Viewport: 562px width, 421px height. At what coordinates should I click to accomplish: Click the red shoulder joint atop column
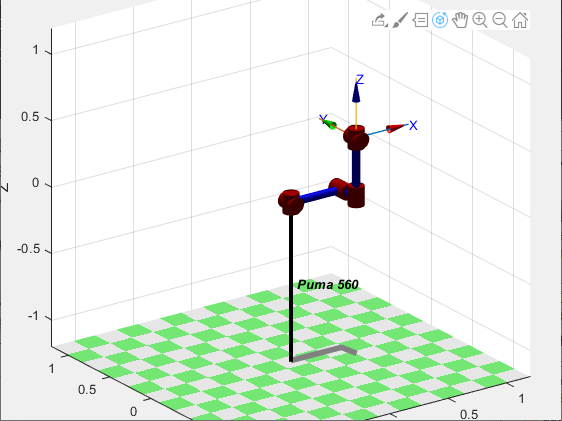(291, 202)
